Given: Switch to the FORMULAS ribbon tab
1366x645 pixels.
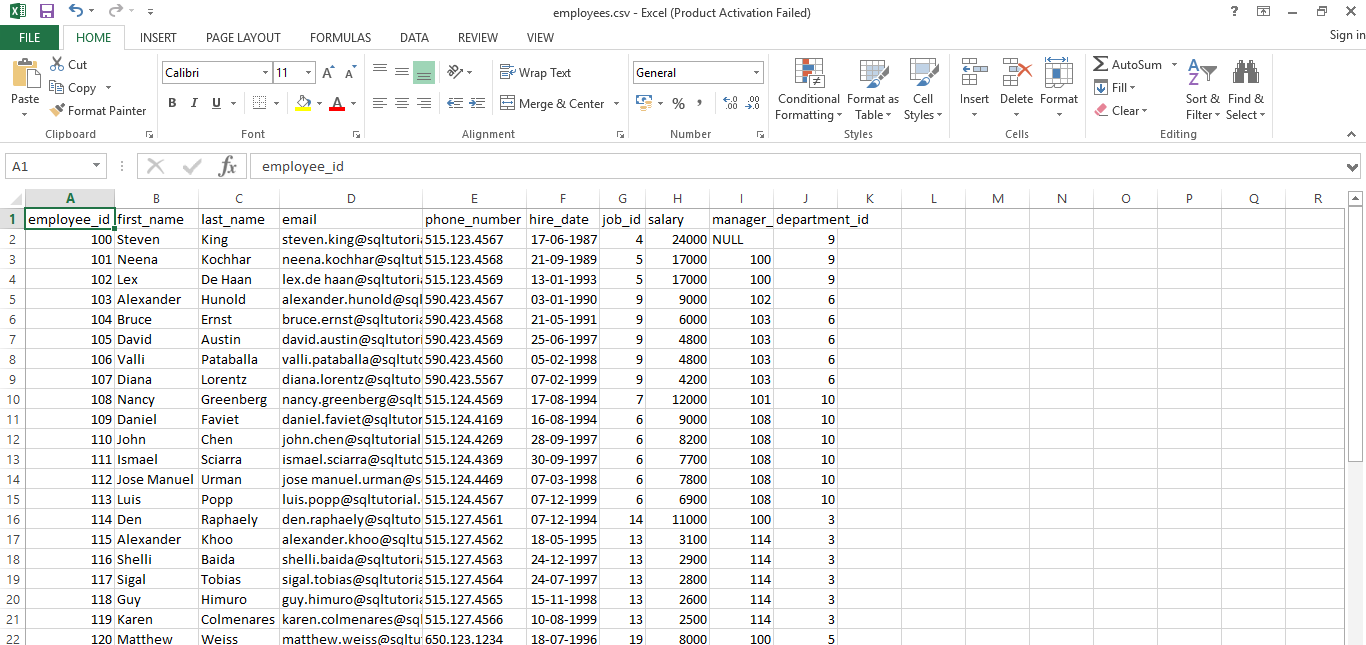Looking at the screenshot, I should (340, 38).
